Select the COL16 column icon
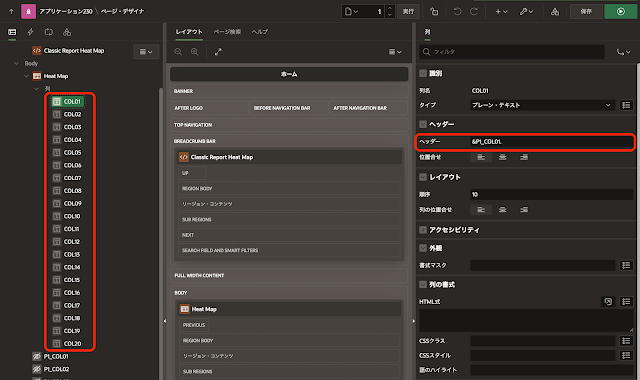Image resolution: width=640 pixels, height=380 pixels. pyautogui.click(x=57, y=293)
